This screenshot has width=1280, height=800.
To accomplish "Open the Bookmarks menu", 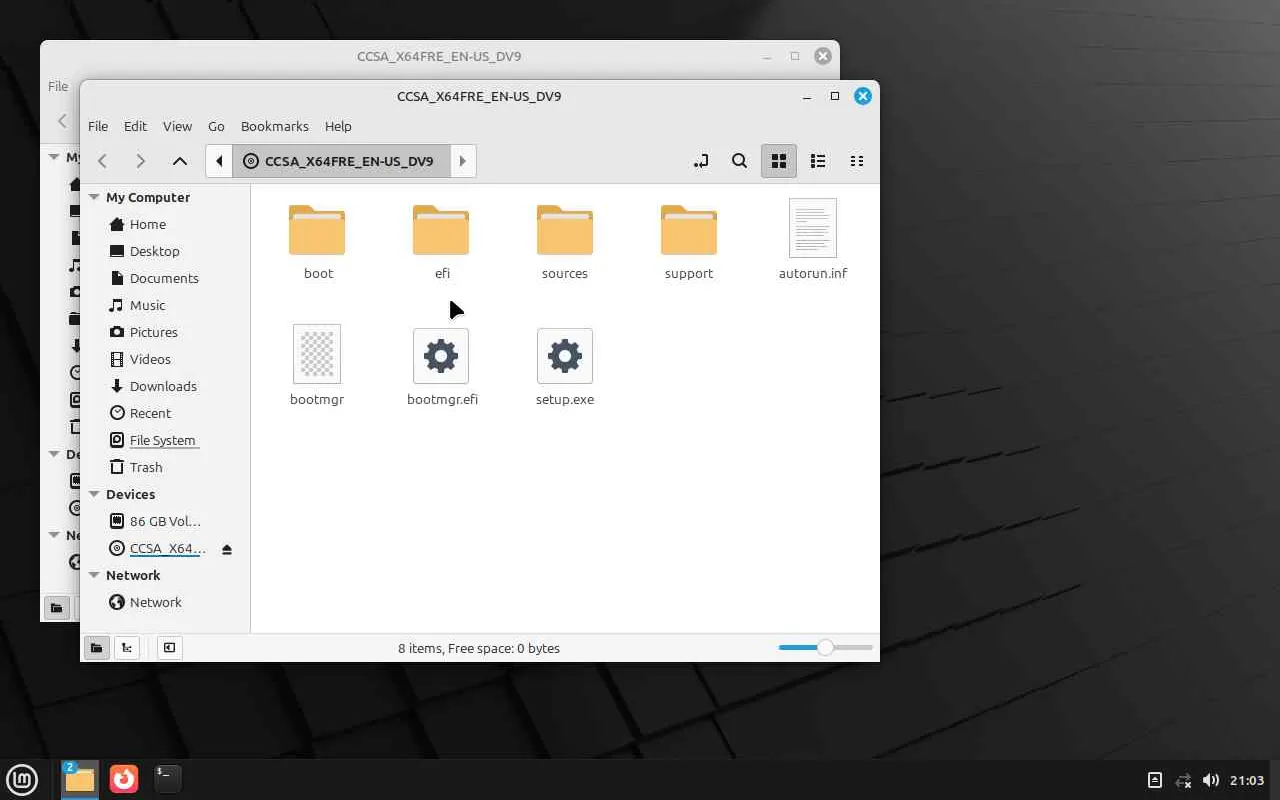I will point(275,126).
